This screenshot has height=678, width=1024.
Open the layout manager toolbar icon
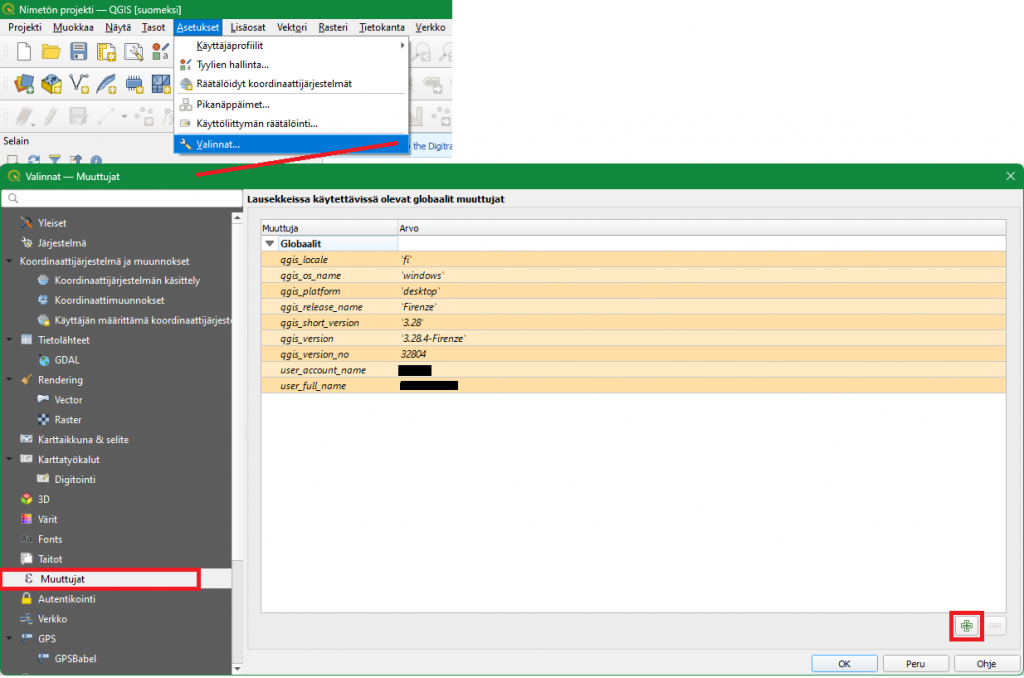pos(133,52)
